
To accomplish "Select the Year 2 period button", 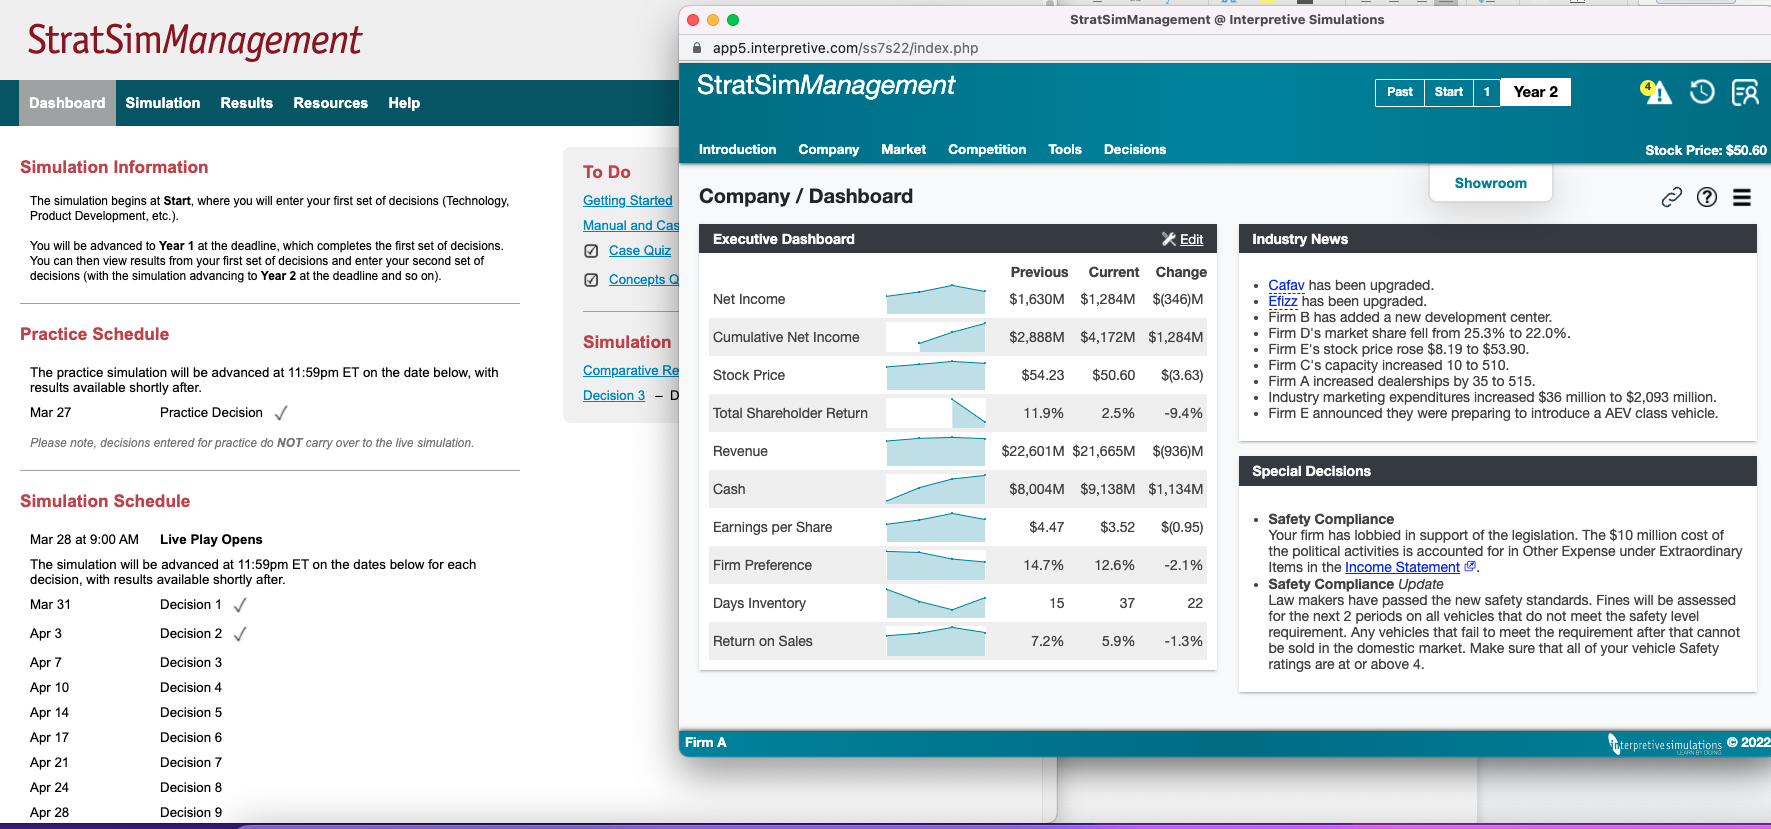I will click(x=1535, y=92).
